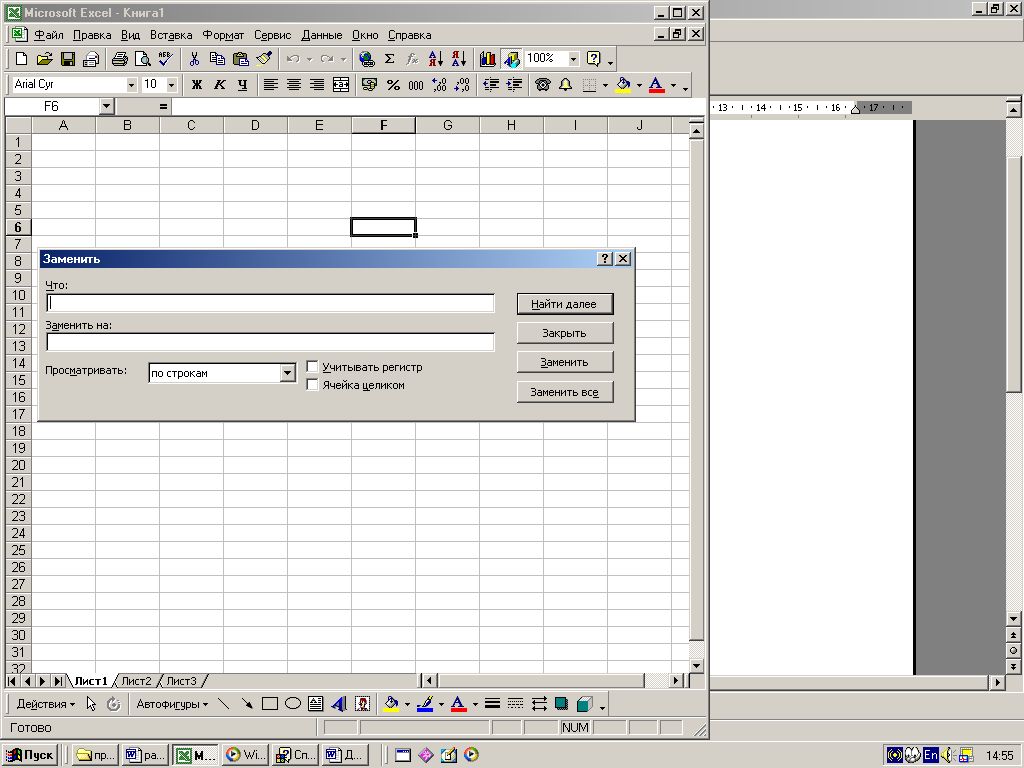1024x768 pixels.
Task: Click the Cut scissors icon
Action: click(x=194, y=59)
